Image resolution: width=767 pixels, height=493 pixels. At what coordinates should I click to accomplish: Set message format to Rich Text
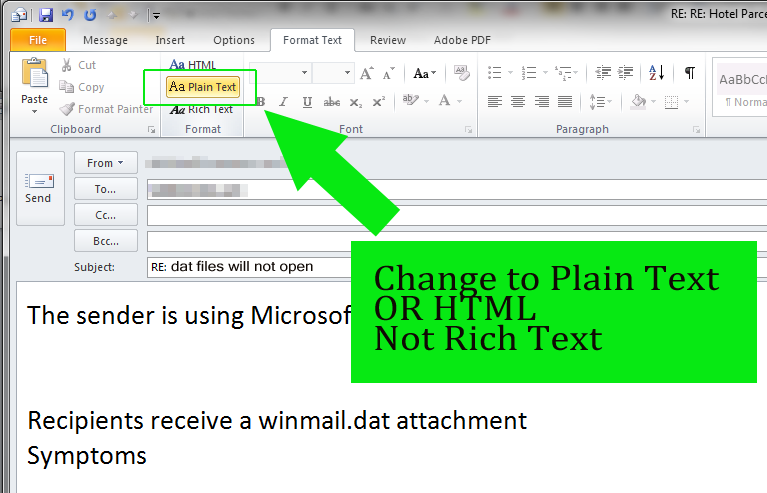[x=201, y=110]
